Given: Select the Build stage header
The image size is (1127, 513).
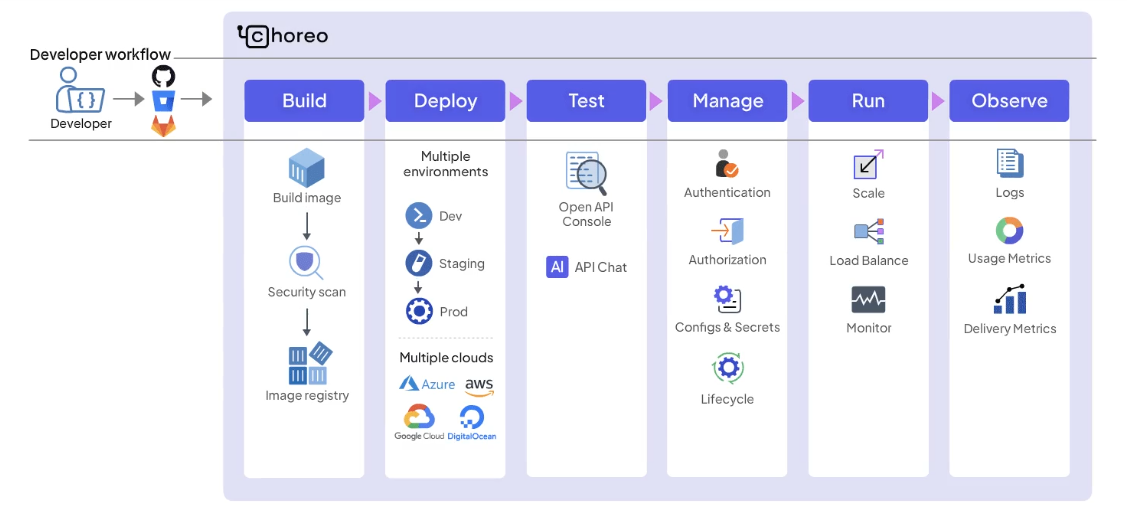Looking at the screenshot, I should 304,101.
